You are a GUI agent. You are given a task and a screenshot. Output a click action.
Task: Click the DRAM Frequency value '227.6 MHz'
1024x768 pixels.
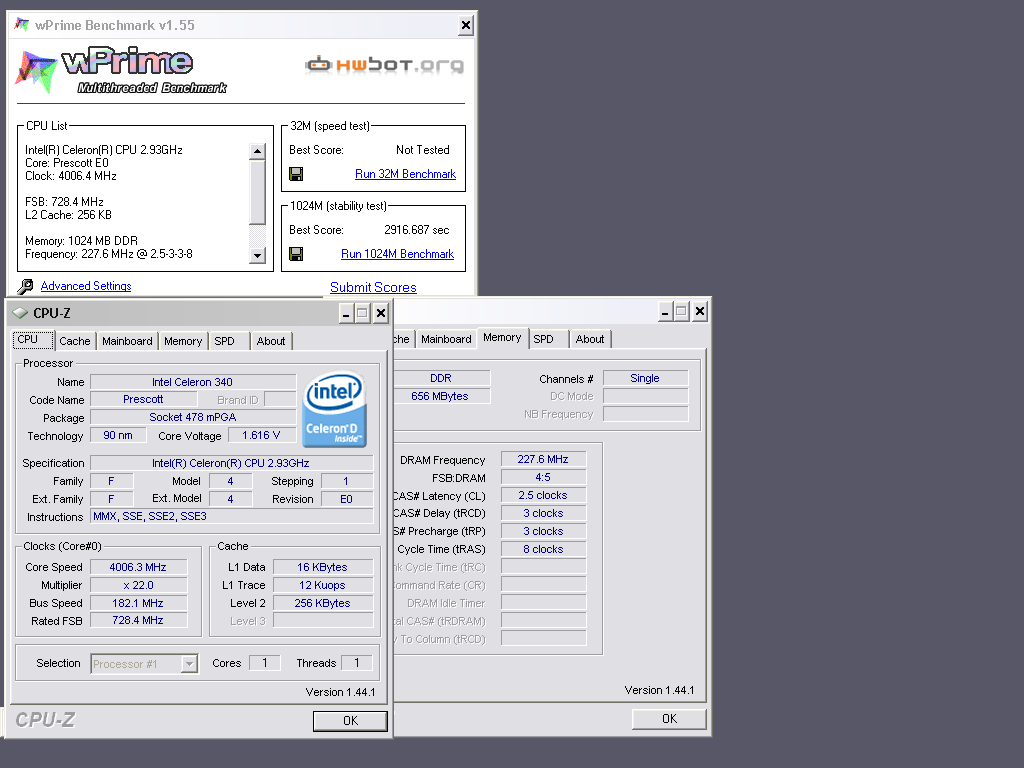(543, 459)
